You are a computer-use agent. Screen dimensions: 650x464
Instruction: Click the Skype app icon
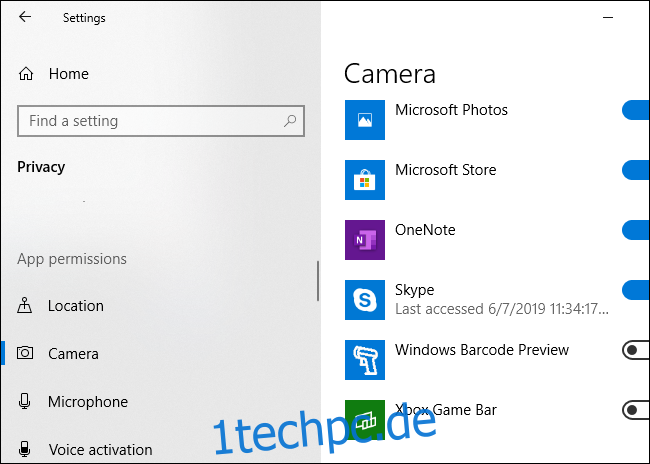click(x=365, y=300)
